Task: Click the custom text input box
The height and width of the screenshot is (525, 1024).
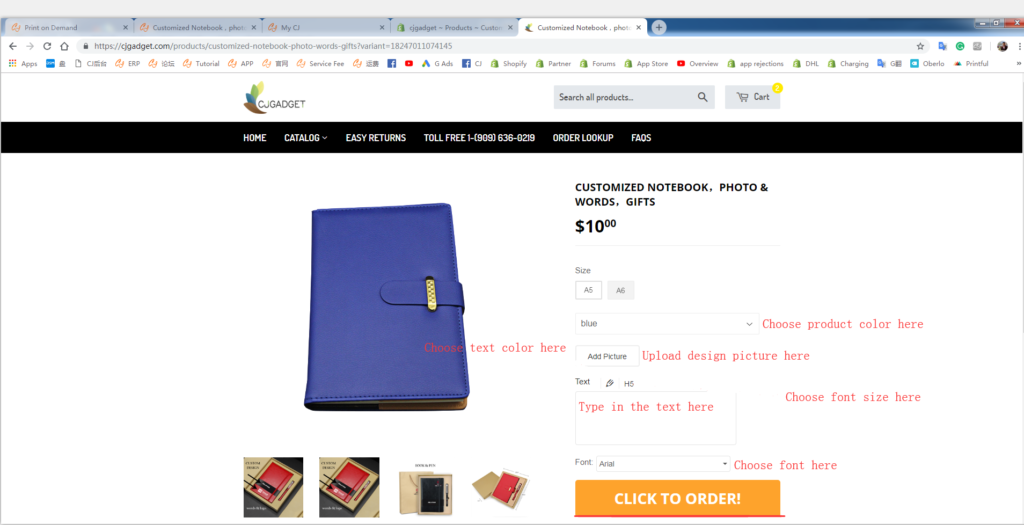Action: pos(655,419)
